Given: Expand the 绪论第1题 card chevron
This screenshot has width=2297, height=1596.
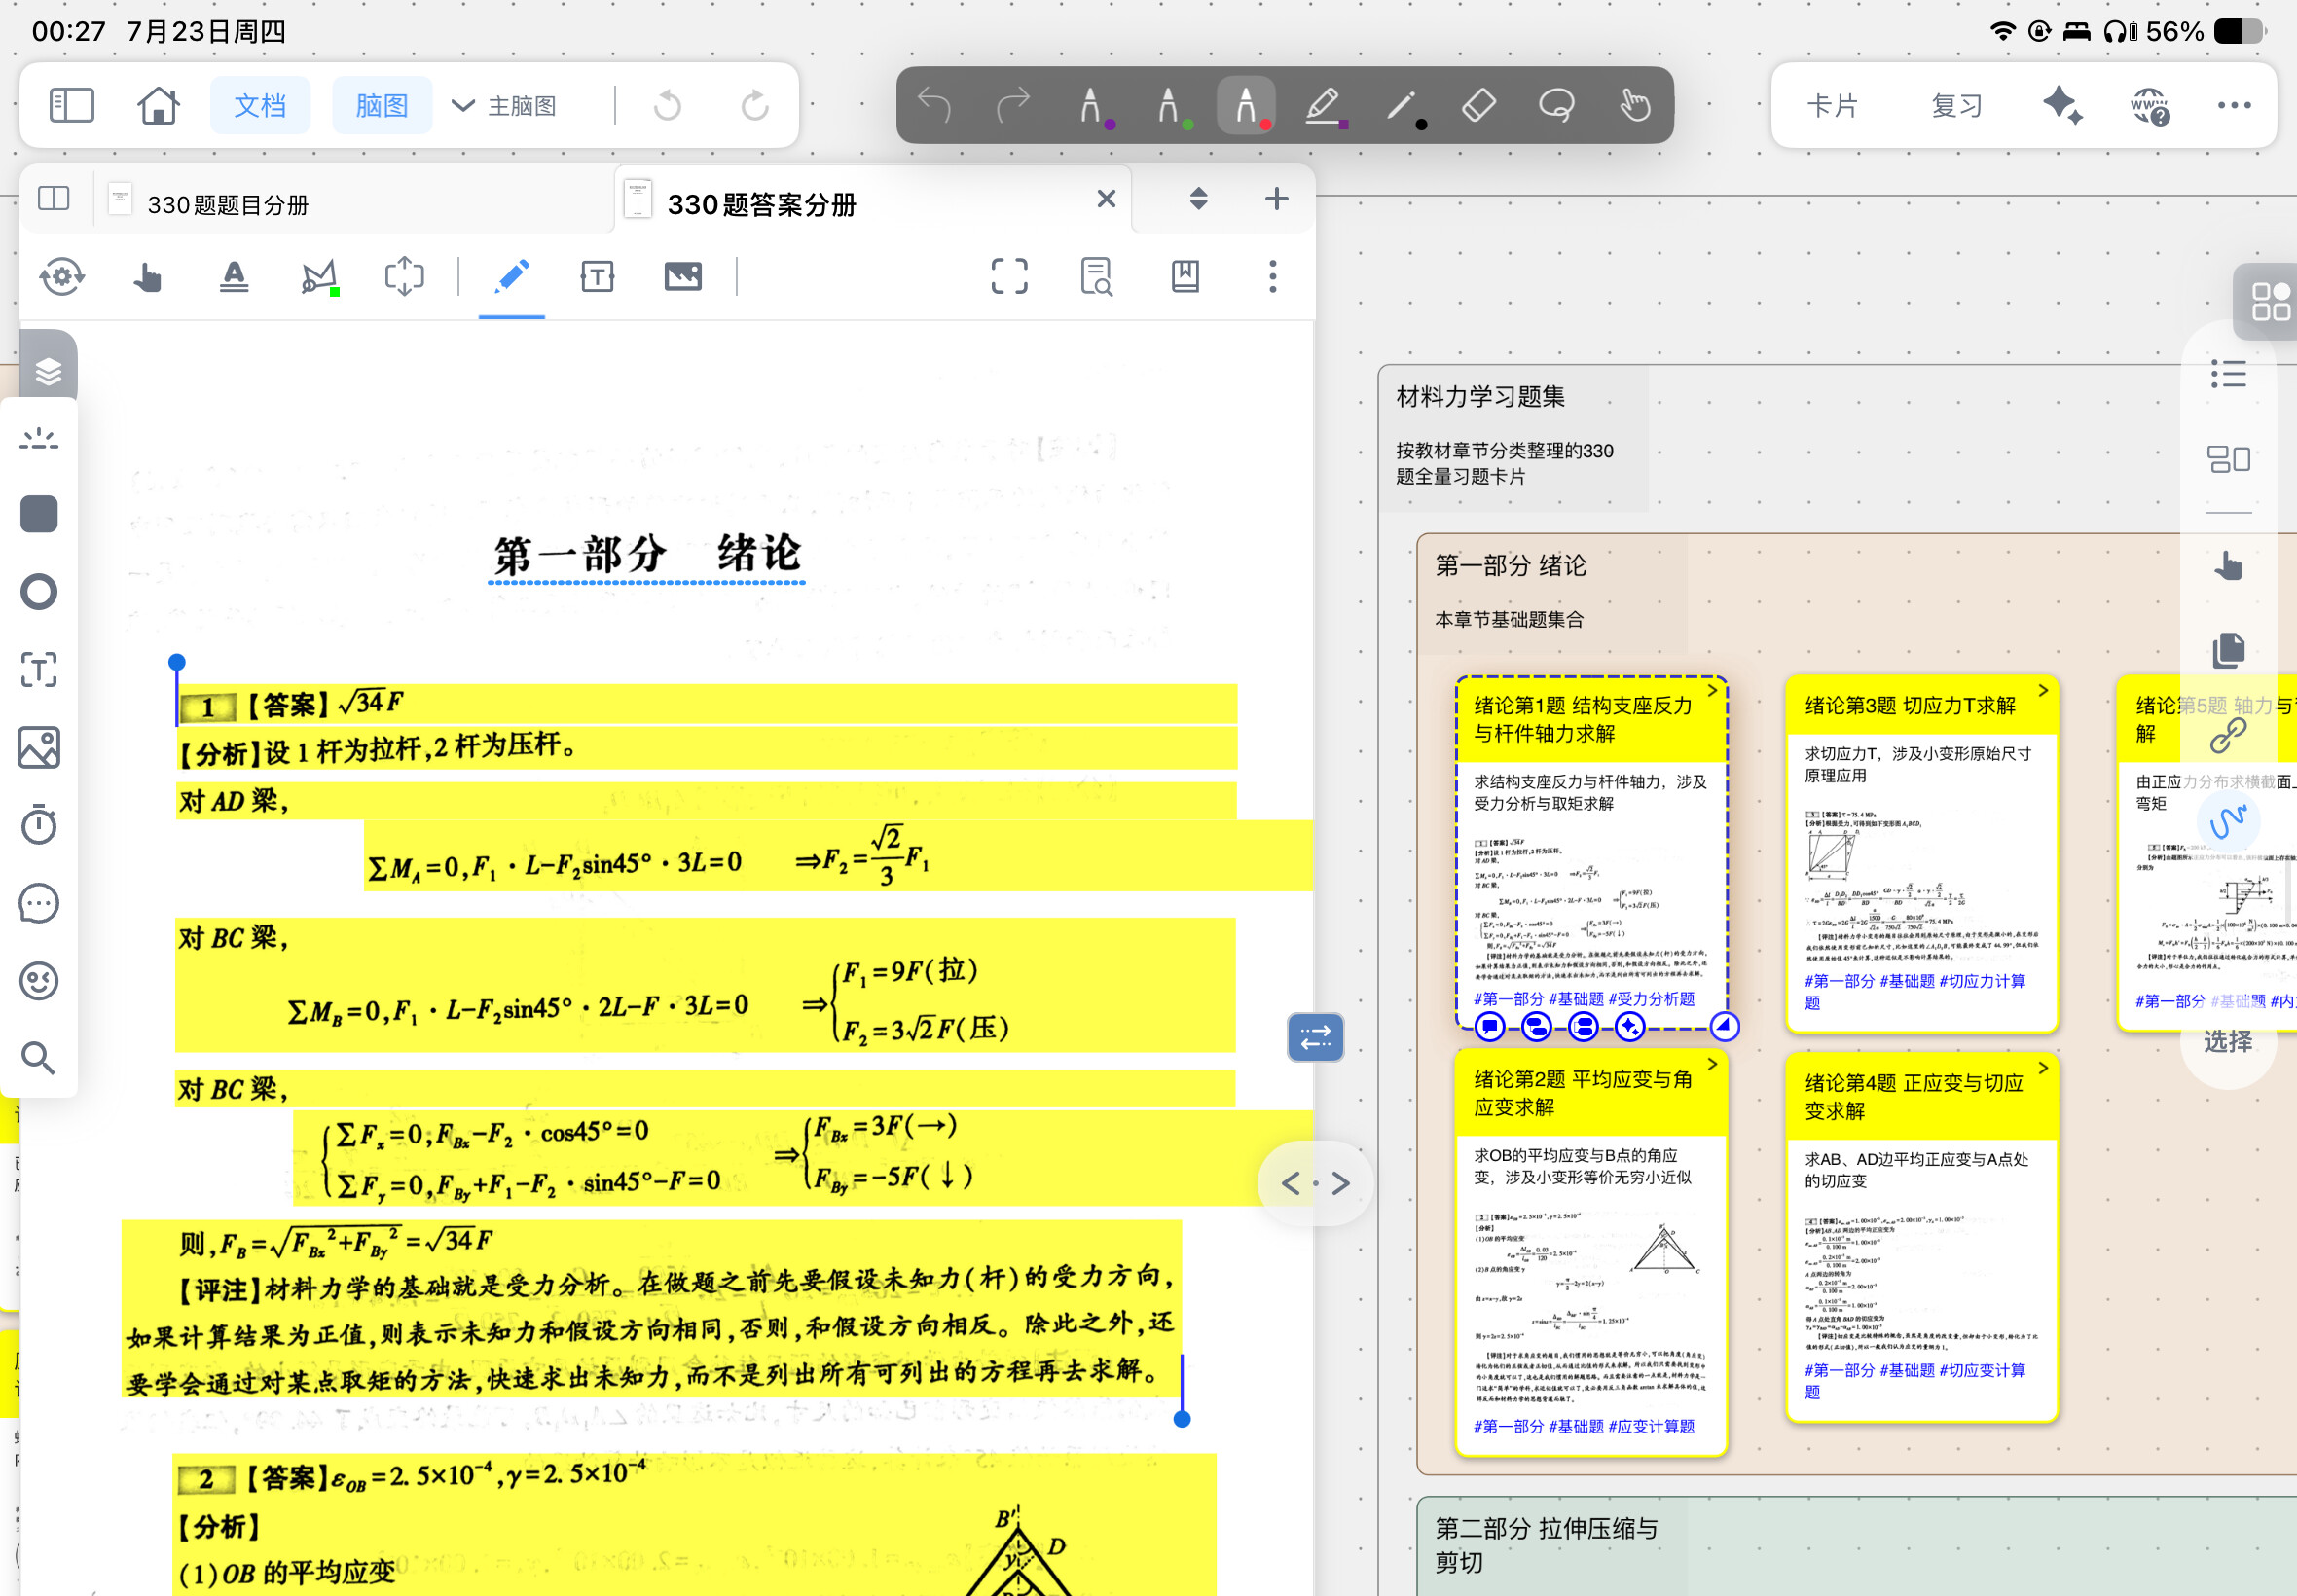Looking at the screenshot, I should tap(1712, 690).
